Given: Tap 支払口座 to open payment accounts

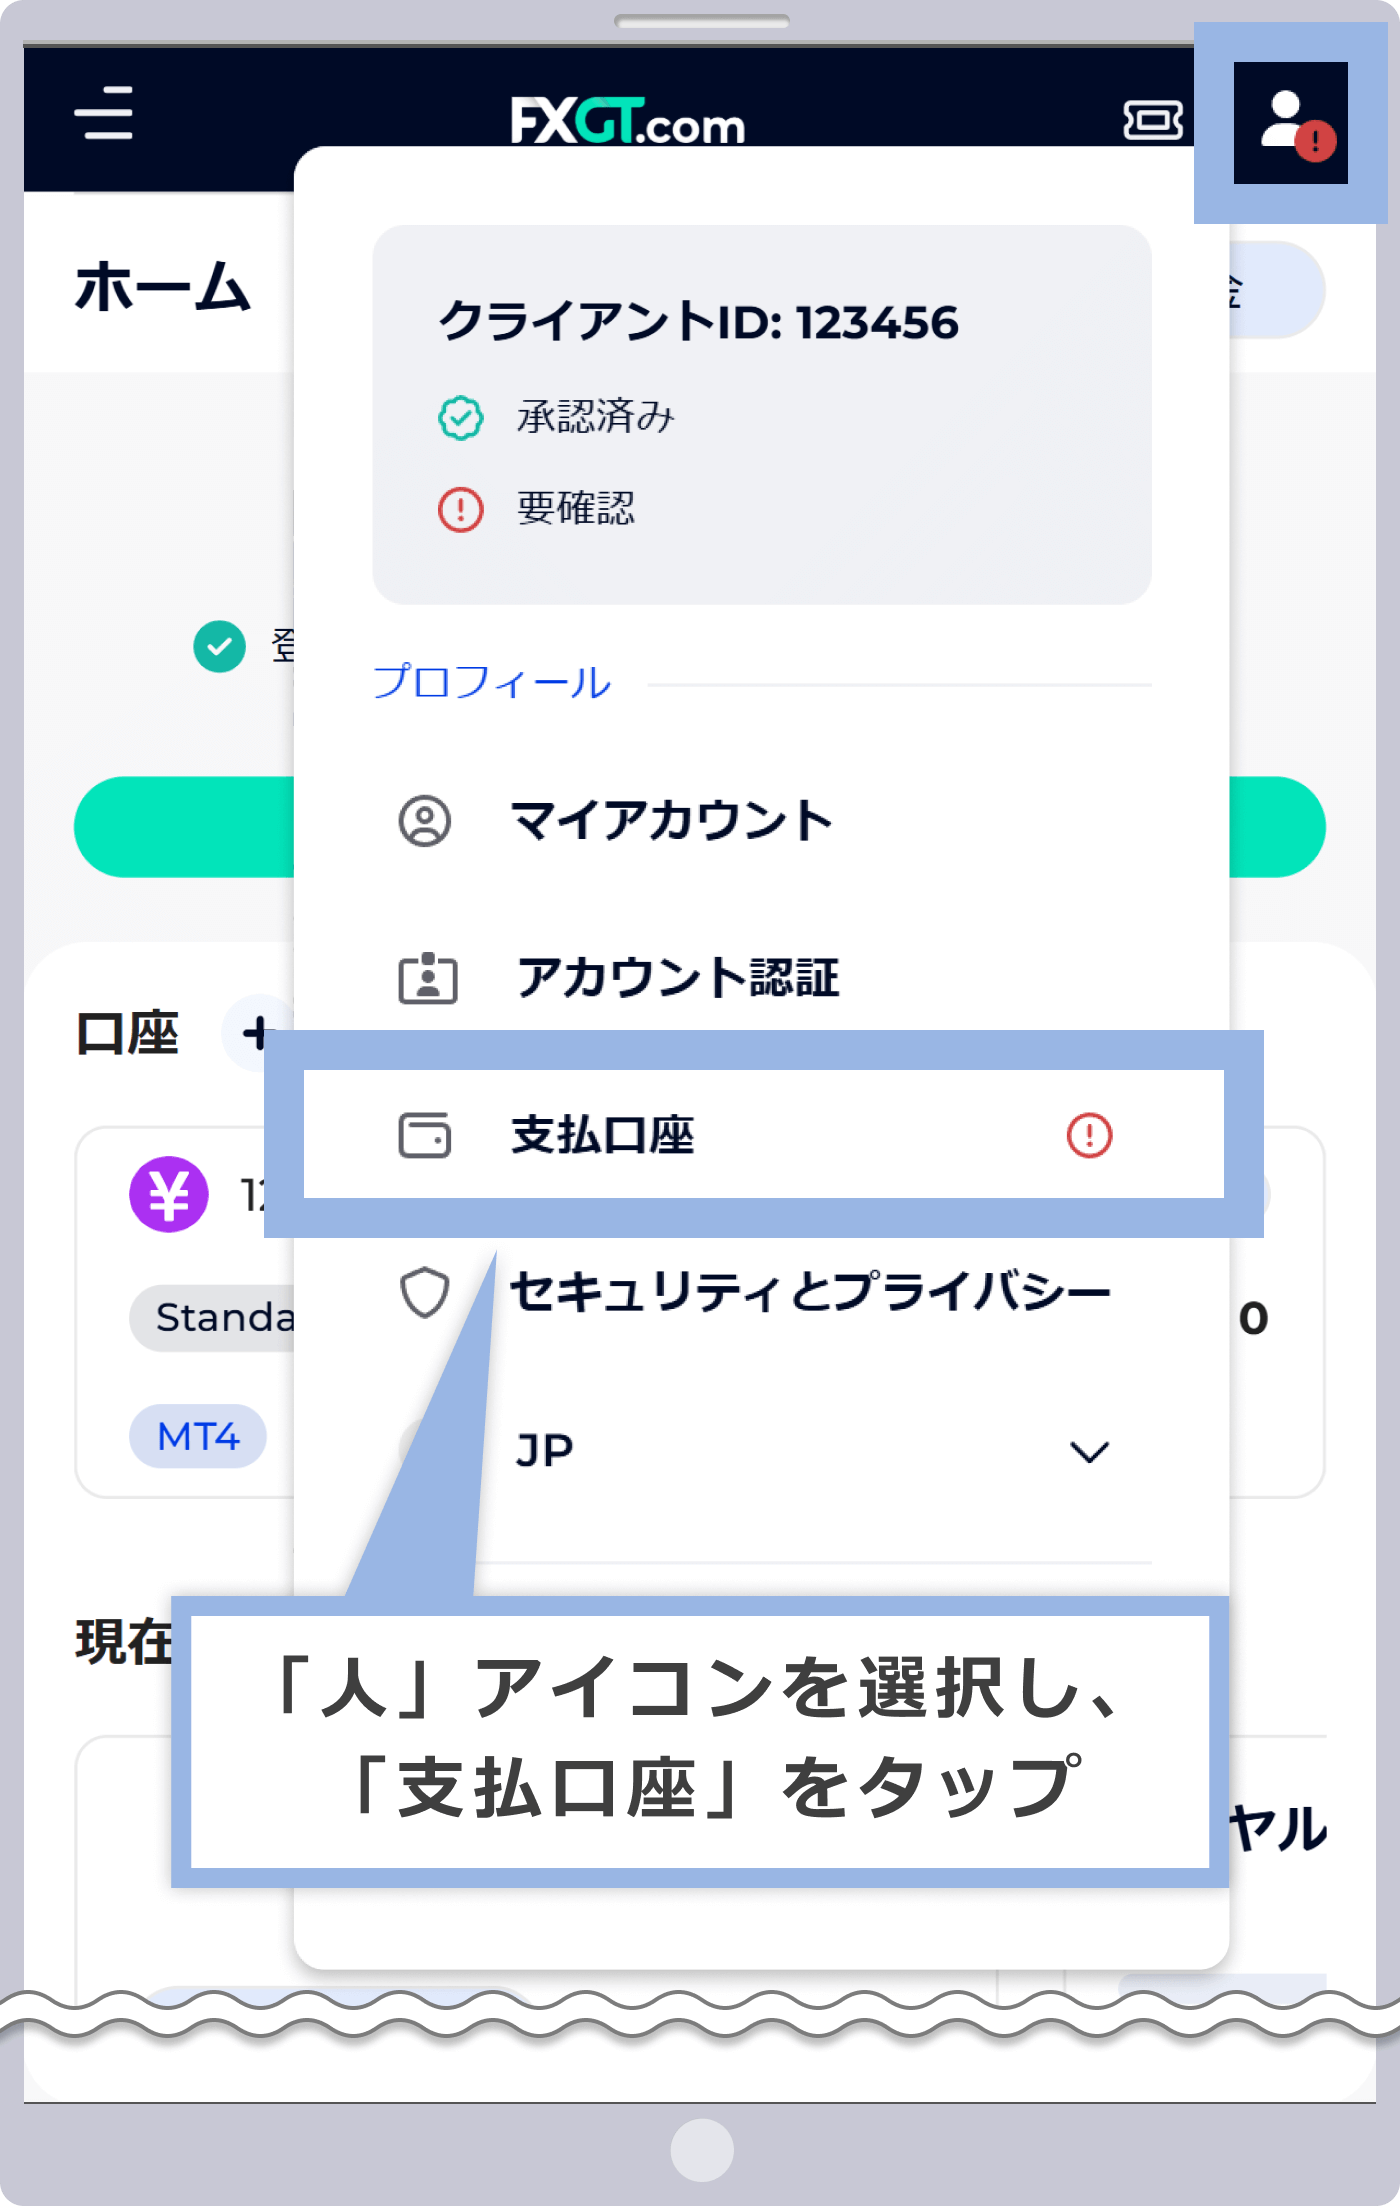Looking at the screenshot, I should [604, 1136].
